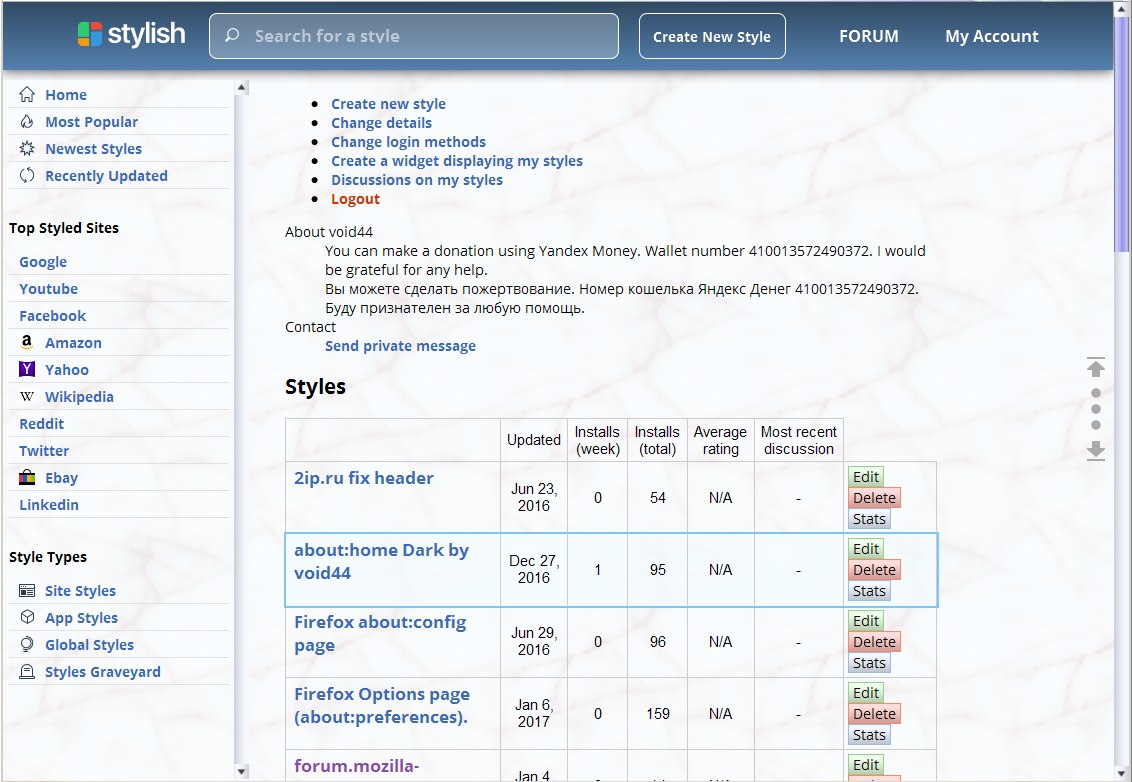Open the FORUM menu item

pos(868,36)
